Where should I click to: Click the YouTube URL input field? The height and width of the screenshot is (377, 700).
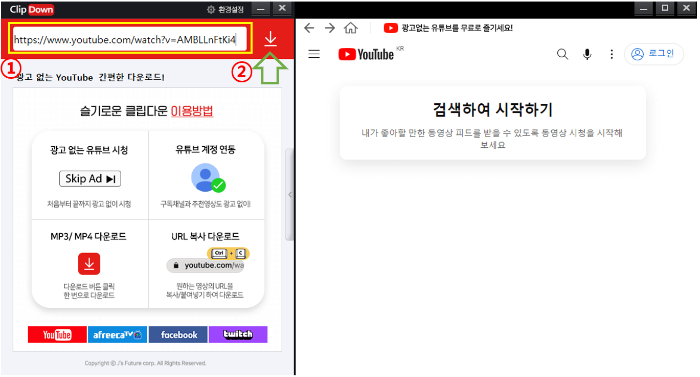tap(130, 39)
